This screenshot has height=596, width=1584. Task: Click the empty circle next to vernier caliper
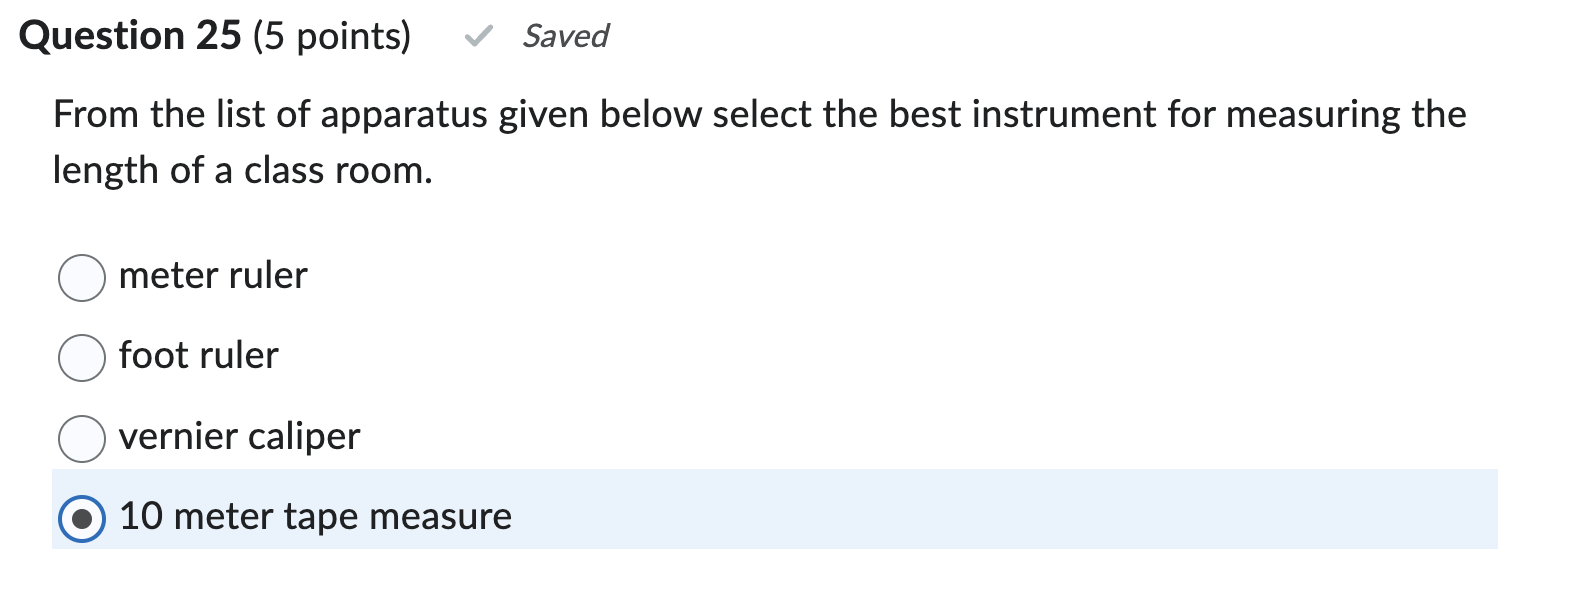click(82, 437)
